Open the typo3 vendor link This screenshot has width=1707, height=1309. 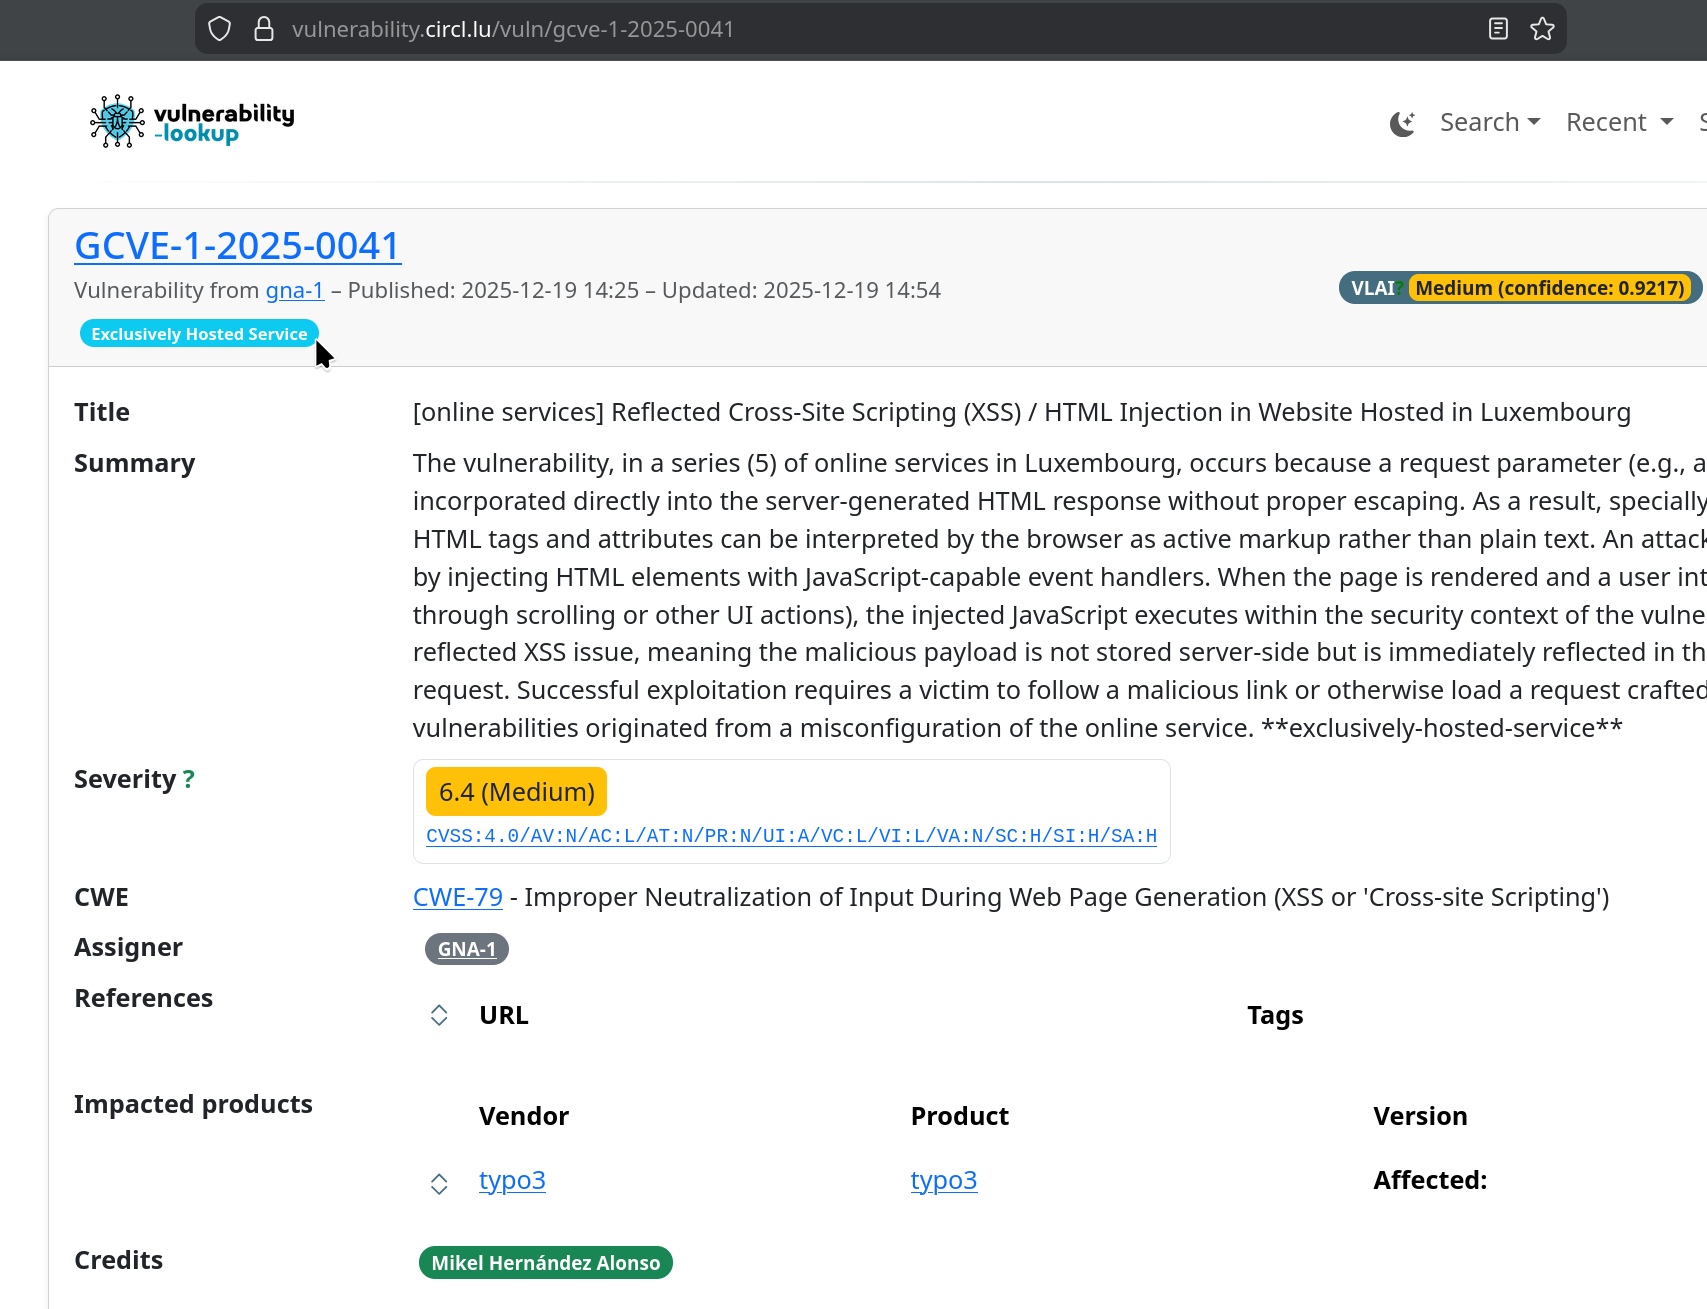(x=512, y=1180)
